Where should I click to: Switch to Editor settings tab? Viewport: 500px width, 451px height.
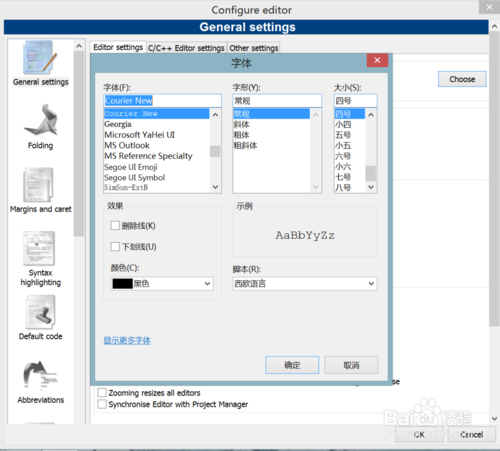[x=118, y=47]
